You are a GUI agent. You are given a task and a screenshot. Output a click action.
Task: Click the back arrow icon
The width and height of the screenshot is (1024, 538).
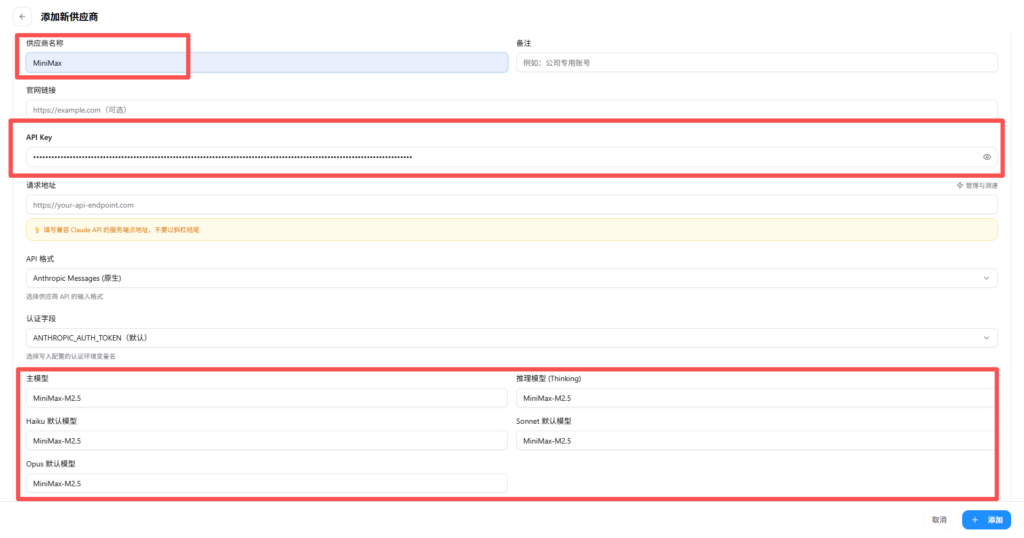click(x=23, y=17)
